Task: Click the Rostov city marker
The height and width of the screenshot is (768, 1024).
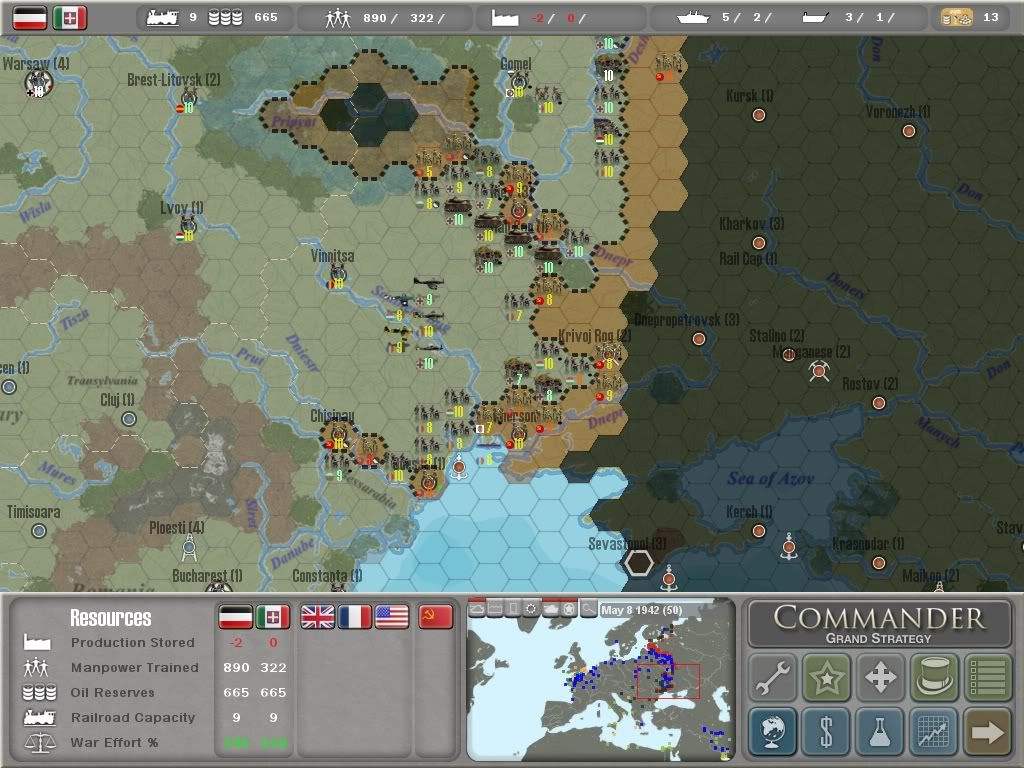Action: [879, 403]
